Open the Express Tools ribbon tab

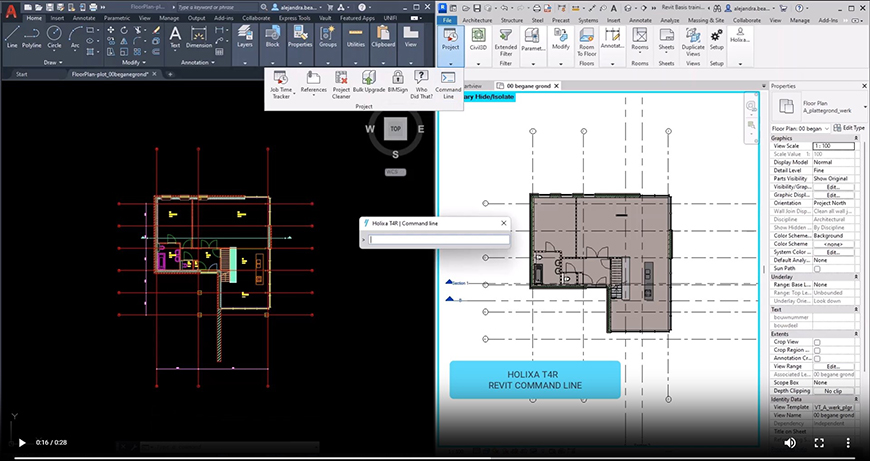(295, 18)
